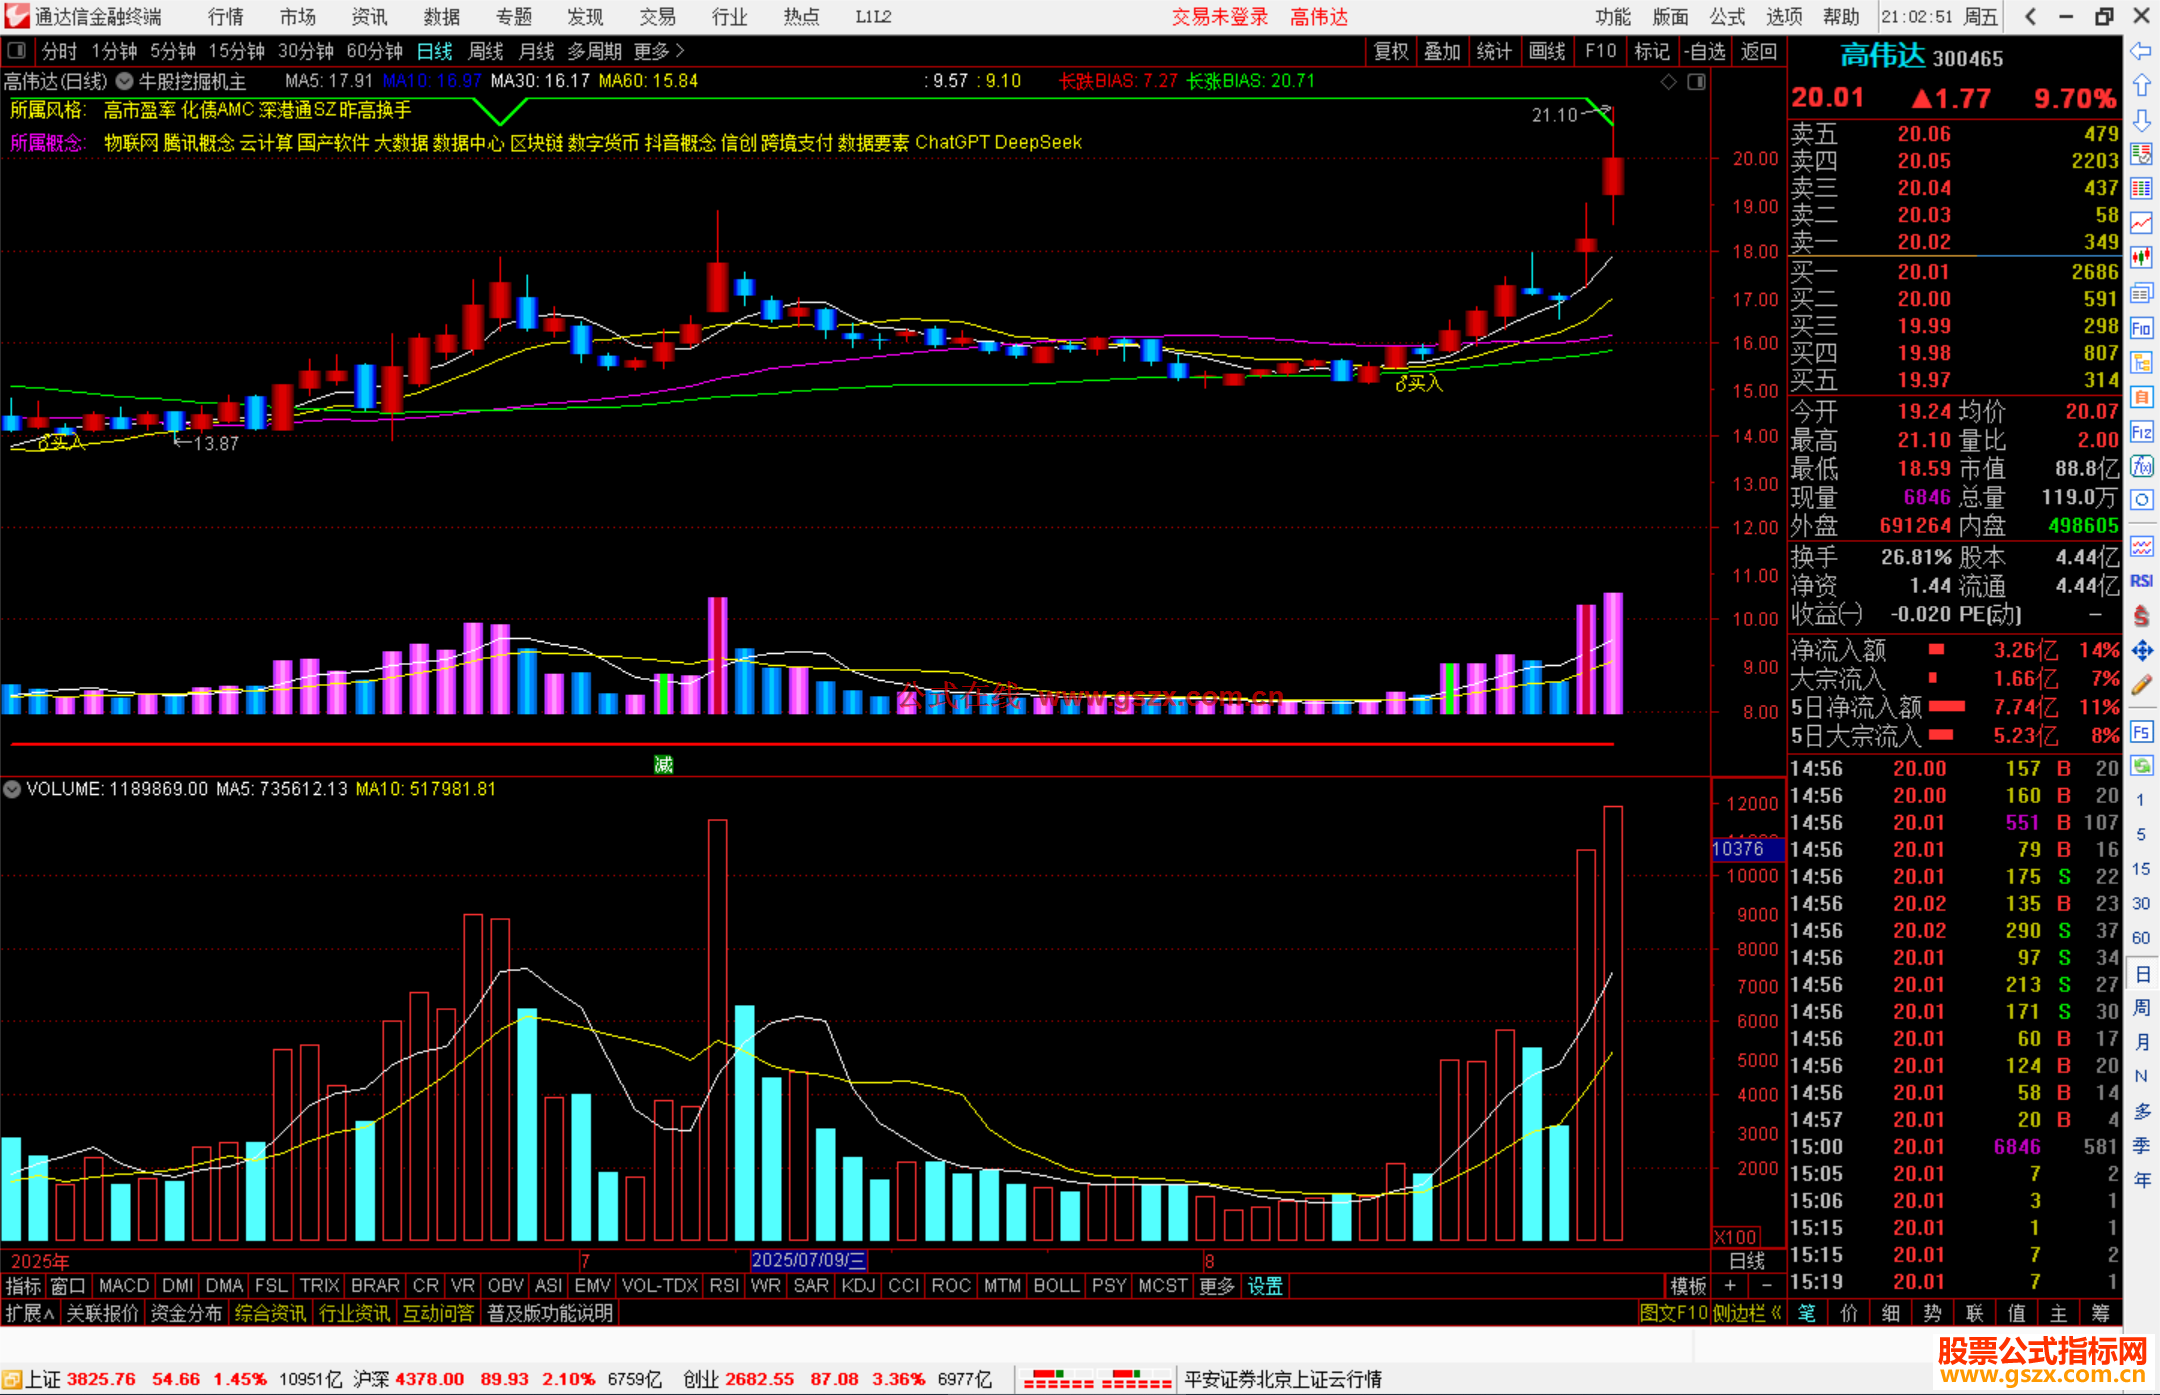Click the minus zoom-out button near 模板
The width and height of the screenshot is (2160, 1395).
1766,1285
